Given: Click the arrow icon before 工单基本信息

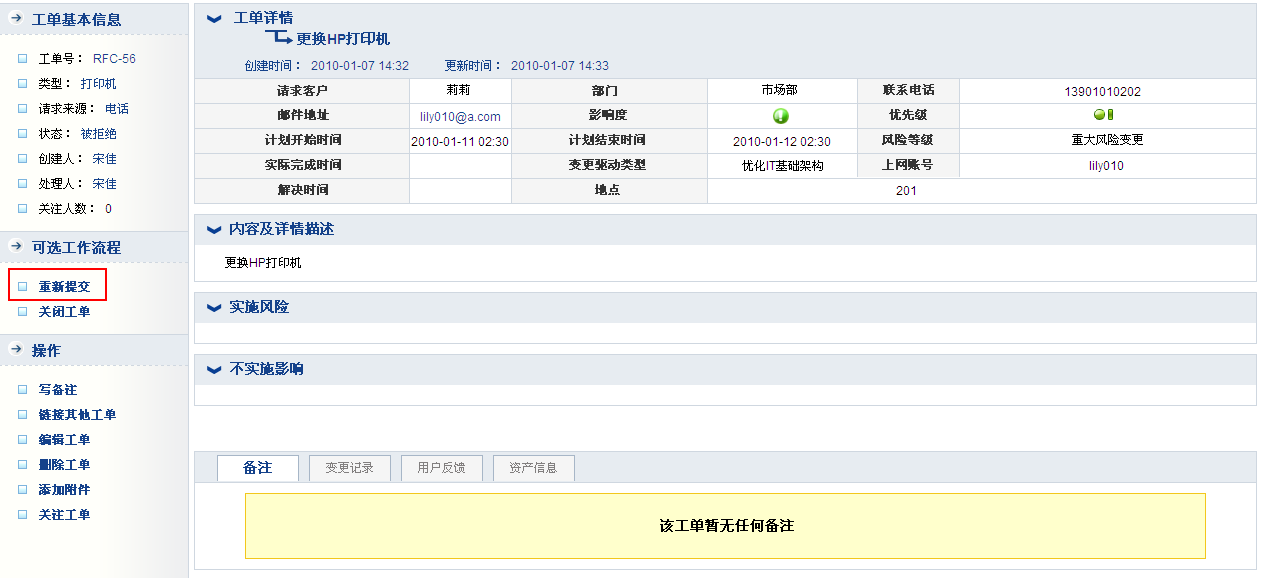Looking at the screenshot, I should 15,19.
